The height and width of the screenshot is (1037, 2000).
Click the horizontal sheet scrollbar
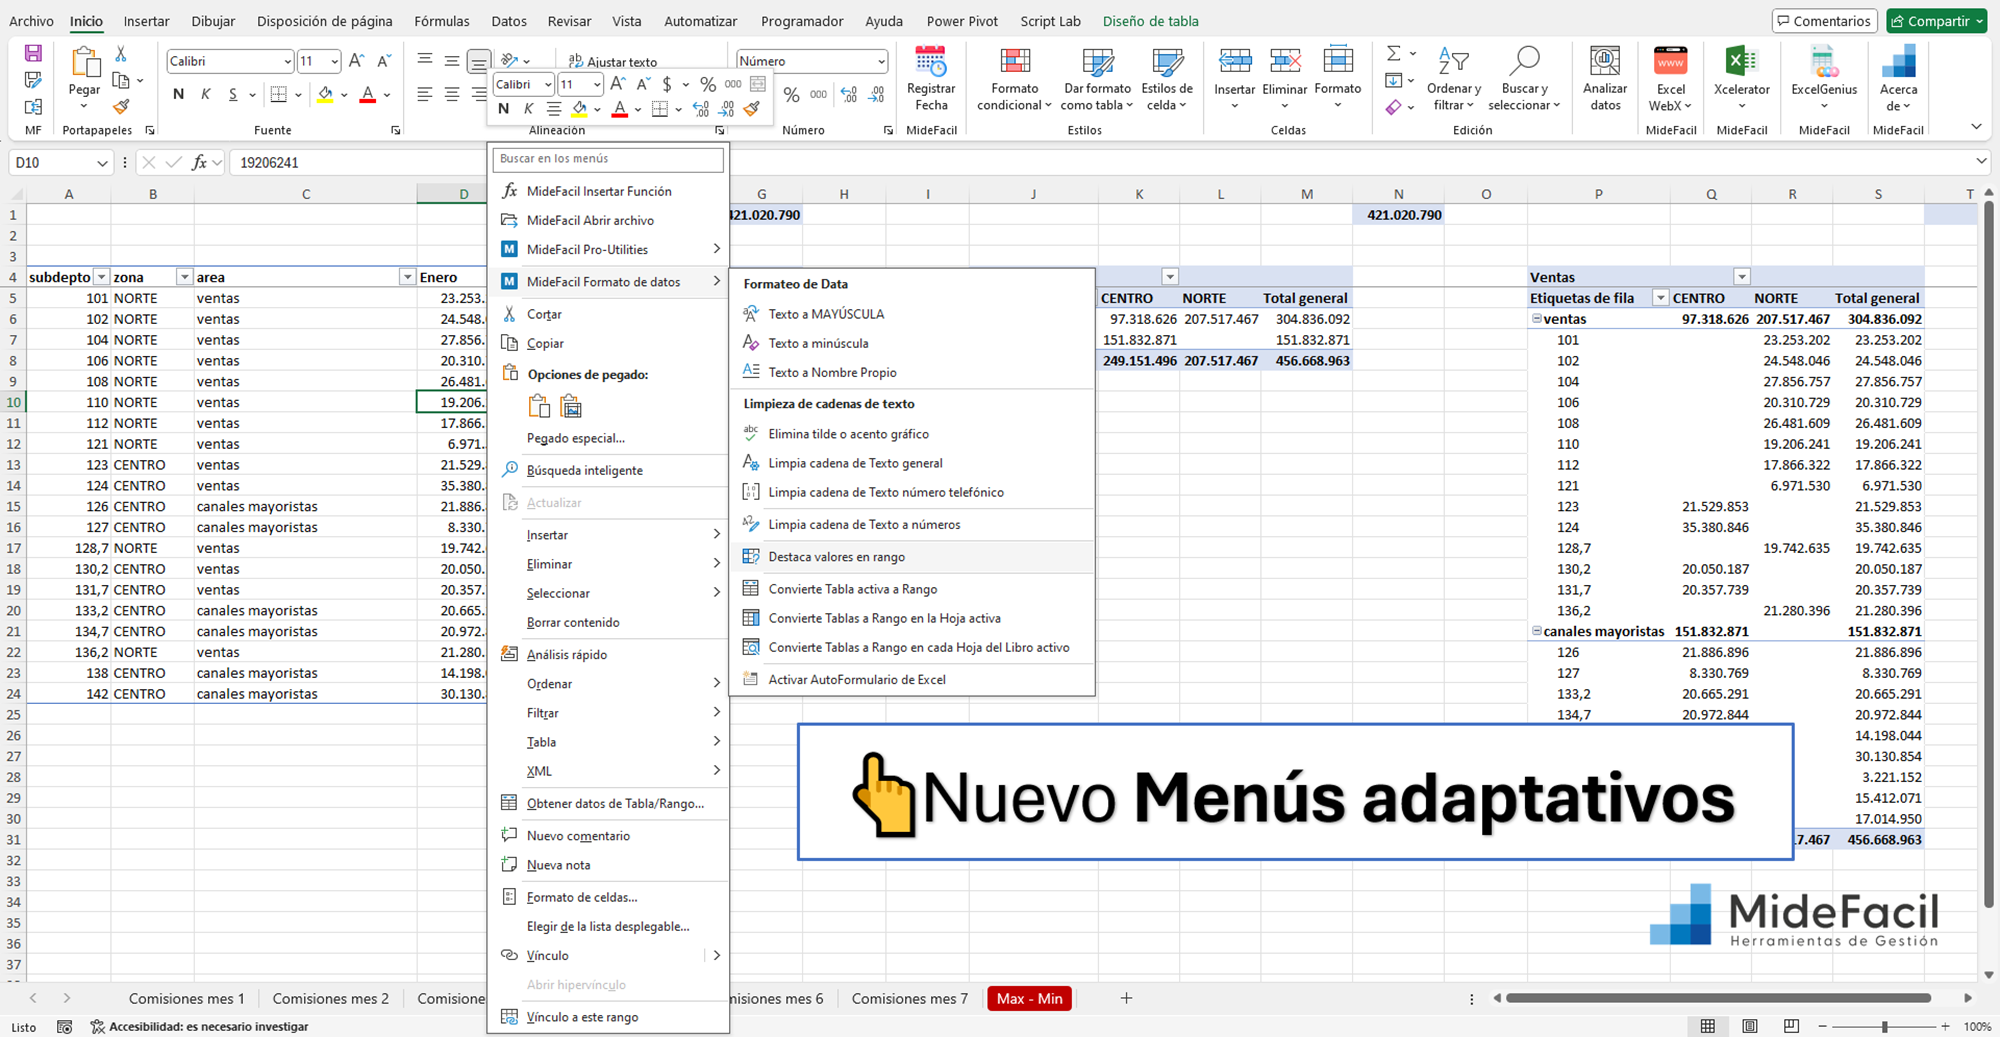1718,998
